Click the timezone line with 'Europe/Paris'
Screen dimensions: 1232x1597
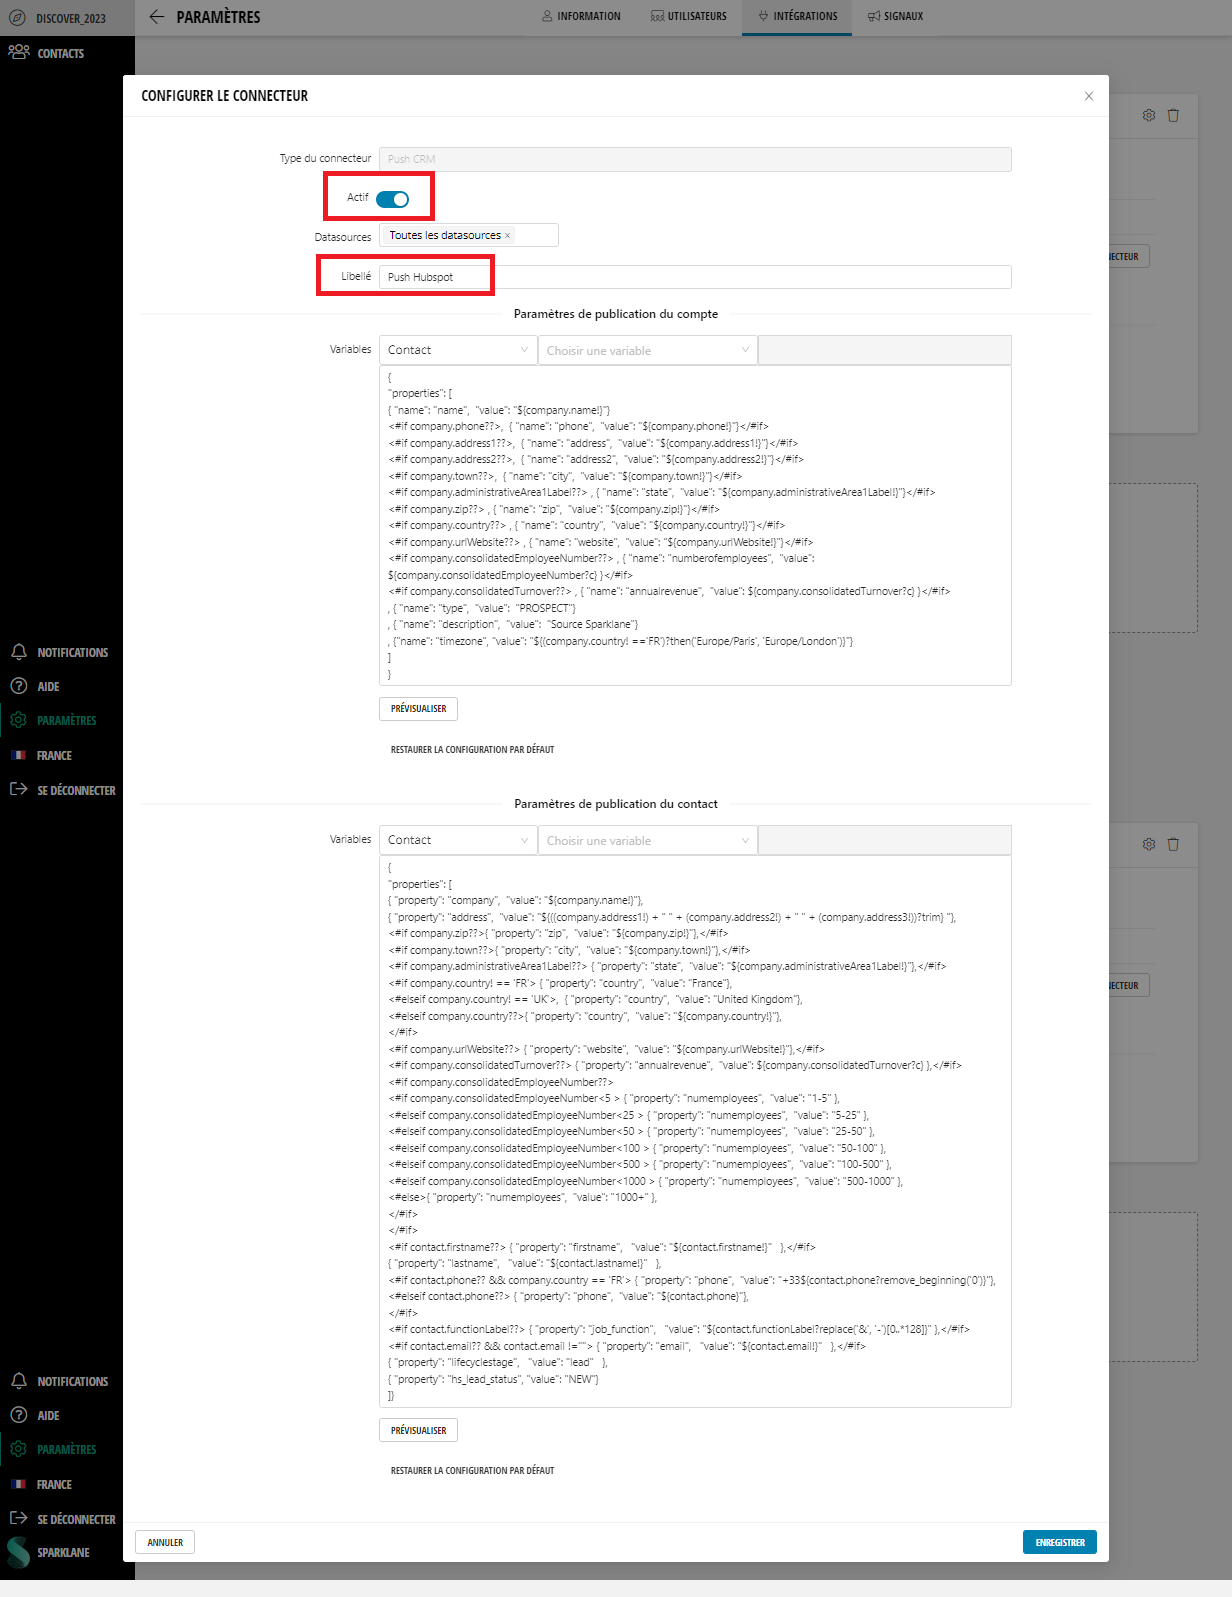[620, 641]
